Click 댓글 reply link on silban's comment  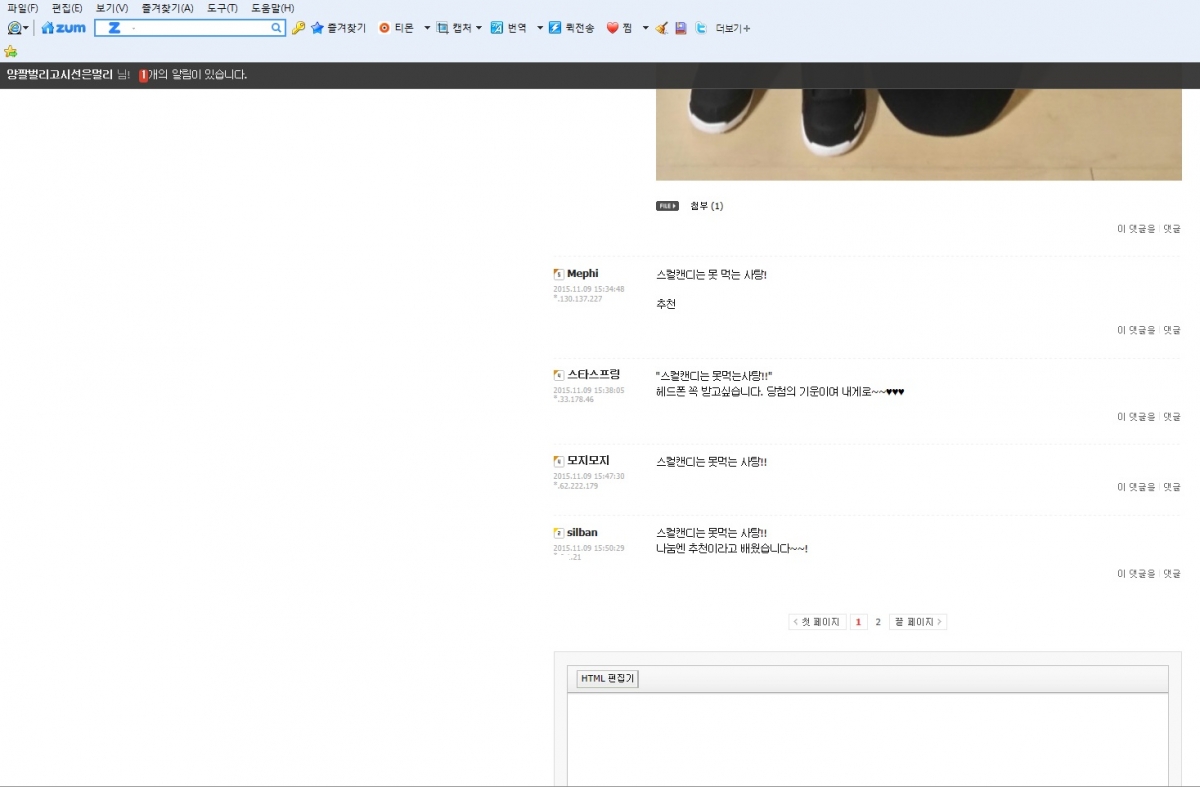(1171, 574)
